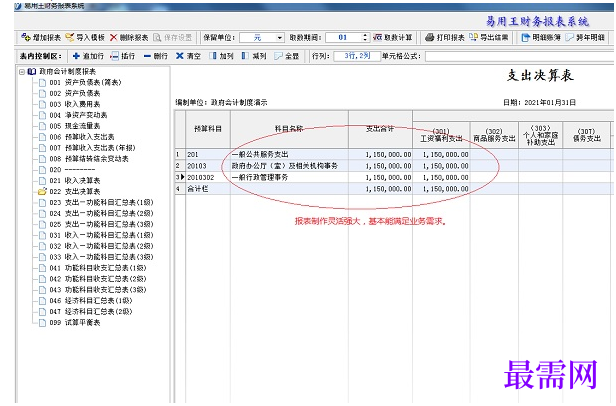Click the (307) 债务支出 column header
The height and width of the screenshot is (406, 616).
(587, 135)
